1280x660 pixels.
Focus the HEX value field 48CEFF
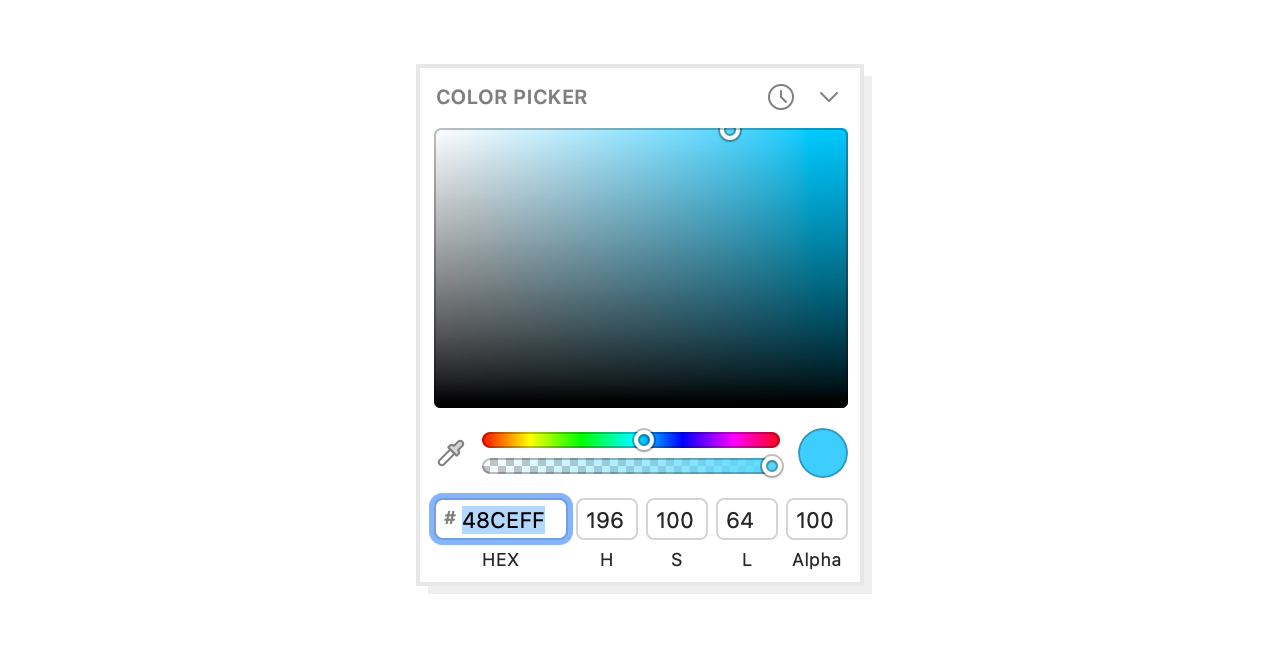[503, 520]
